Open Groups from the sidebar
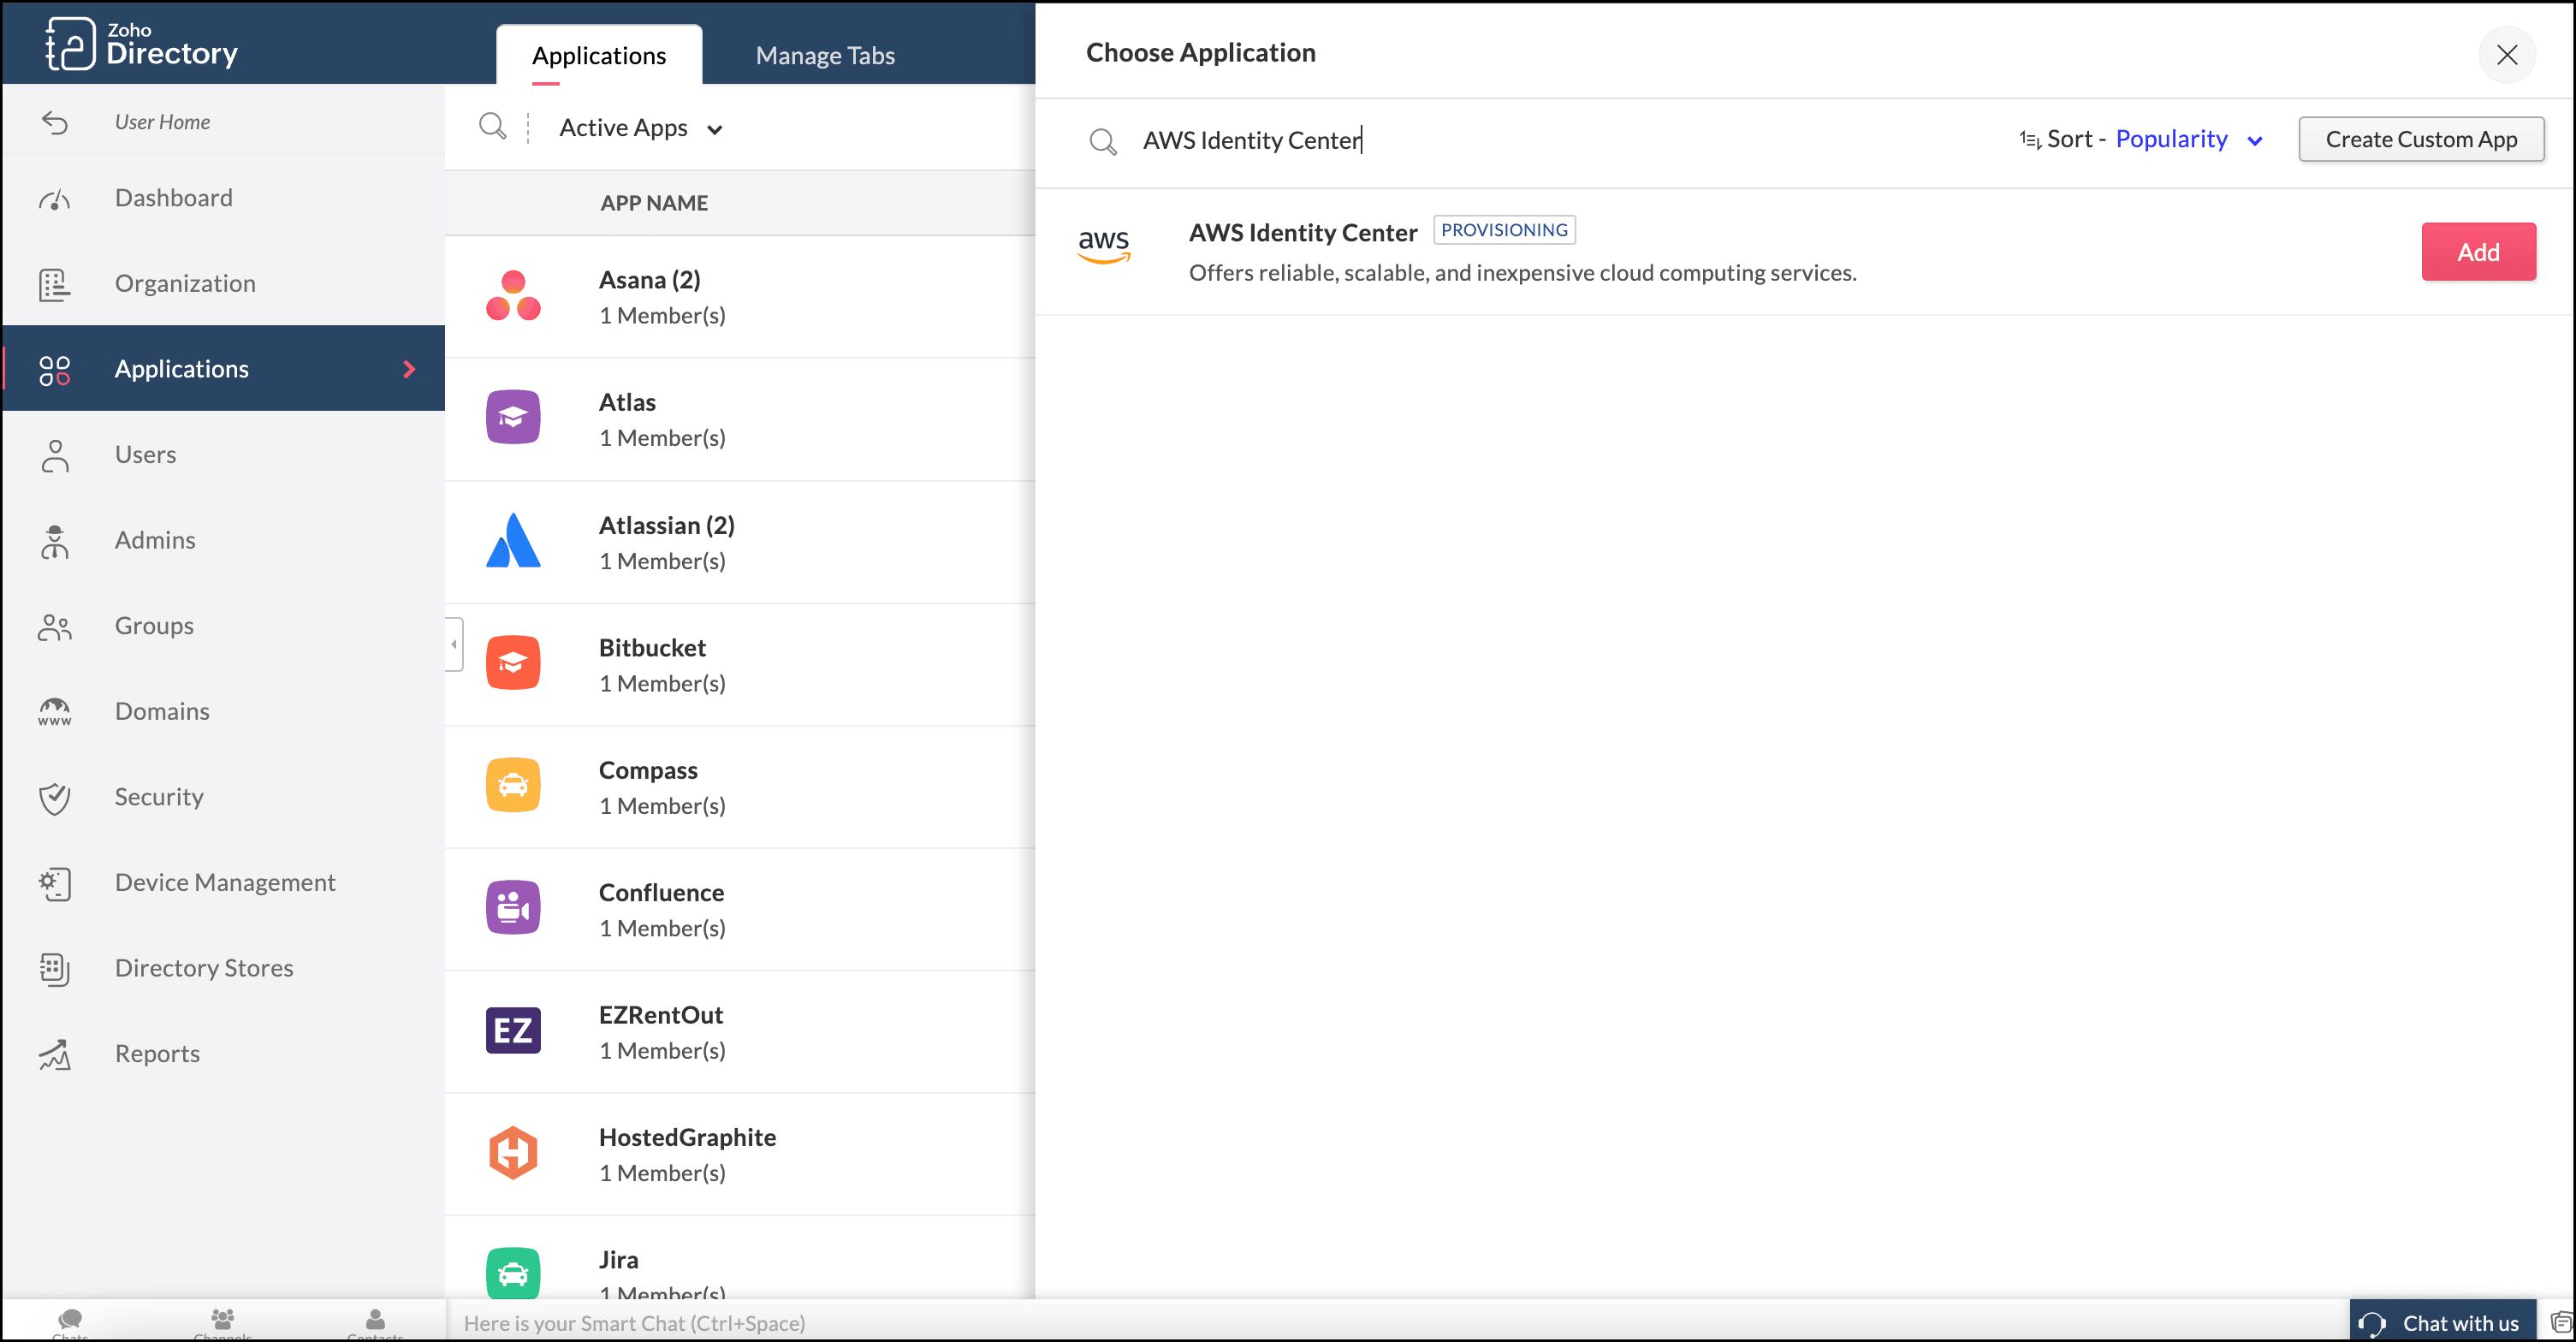Screen dimensions: 2576x1342 pyautogui.click(x=224, y=625)
